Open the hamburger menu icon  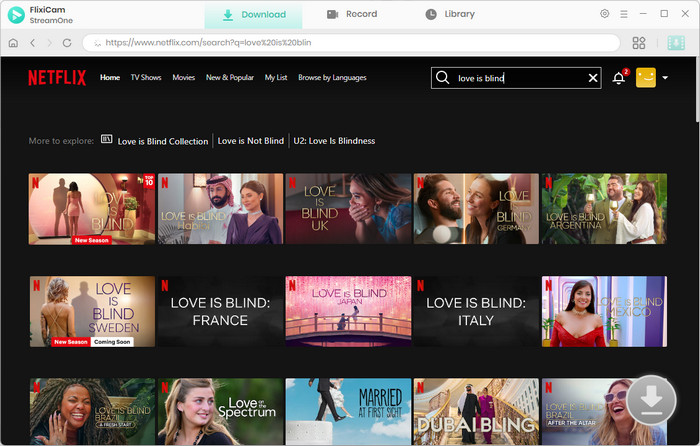pyautogui.click(x=624, y=14)
